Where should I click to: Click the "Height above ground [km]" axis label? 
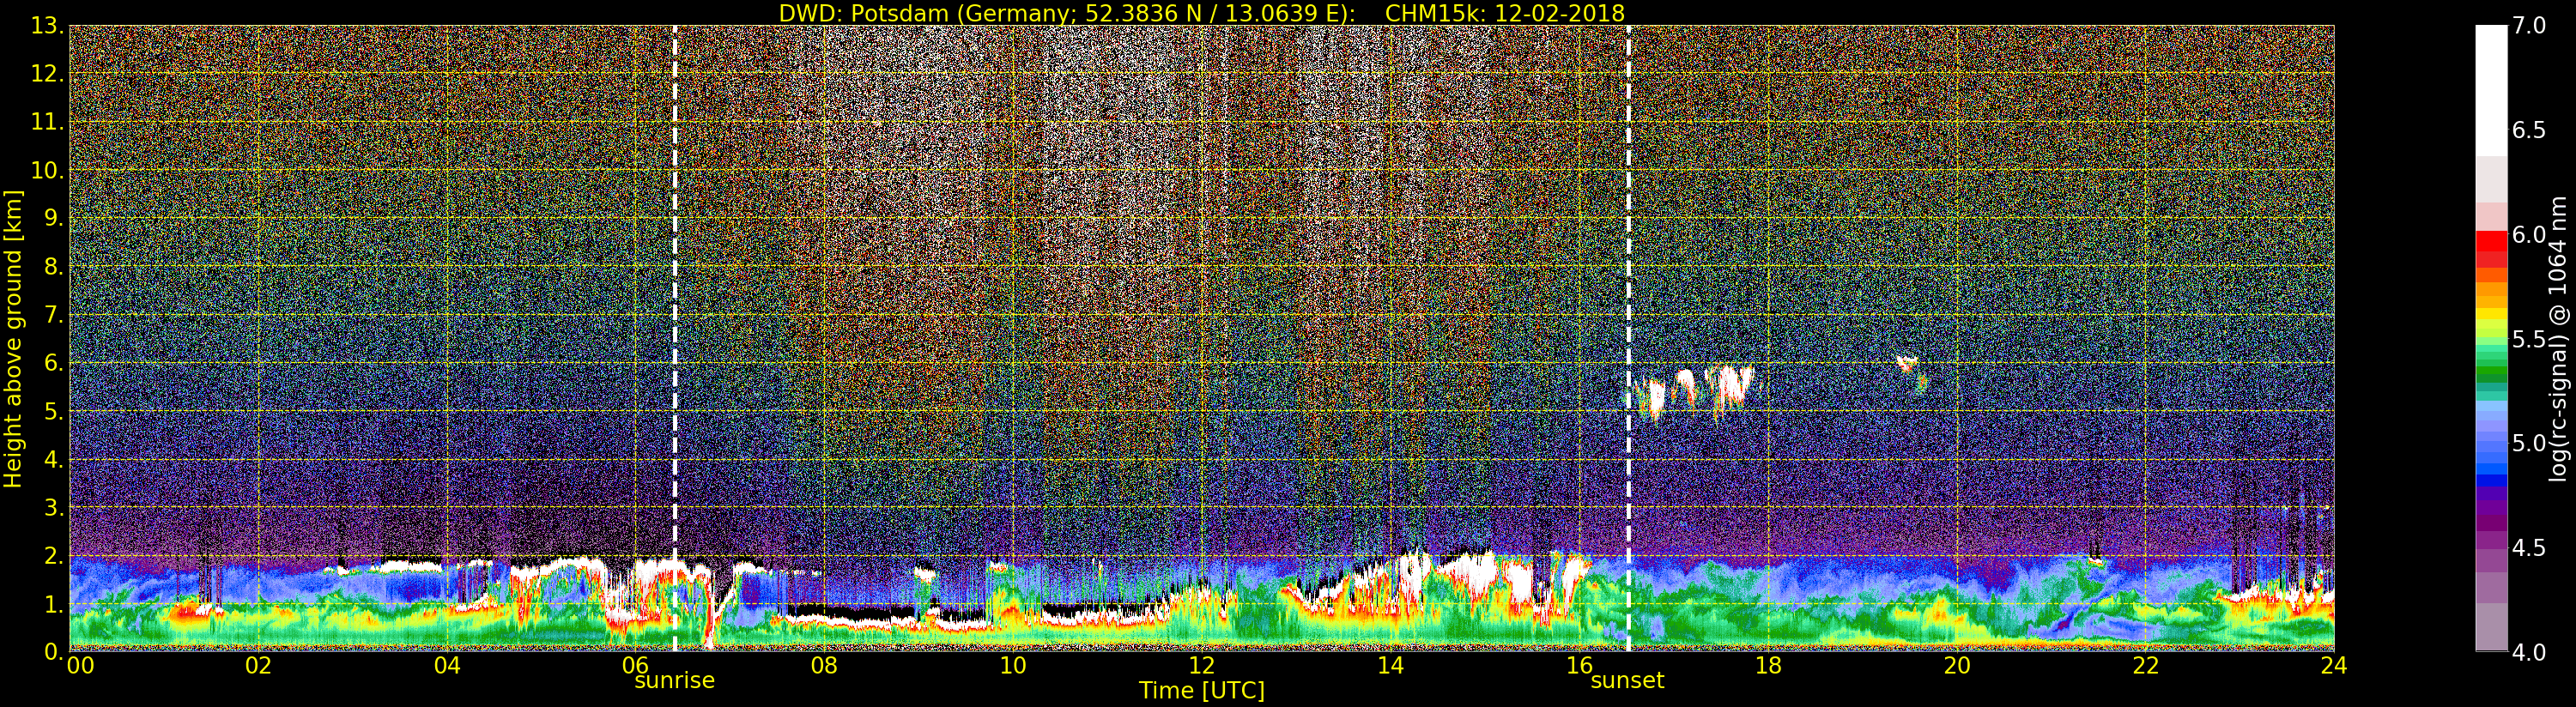[13, 339]
